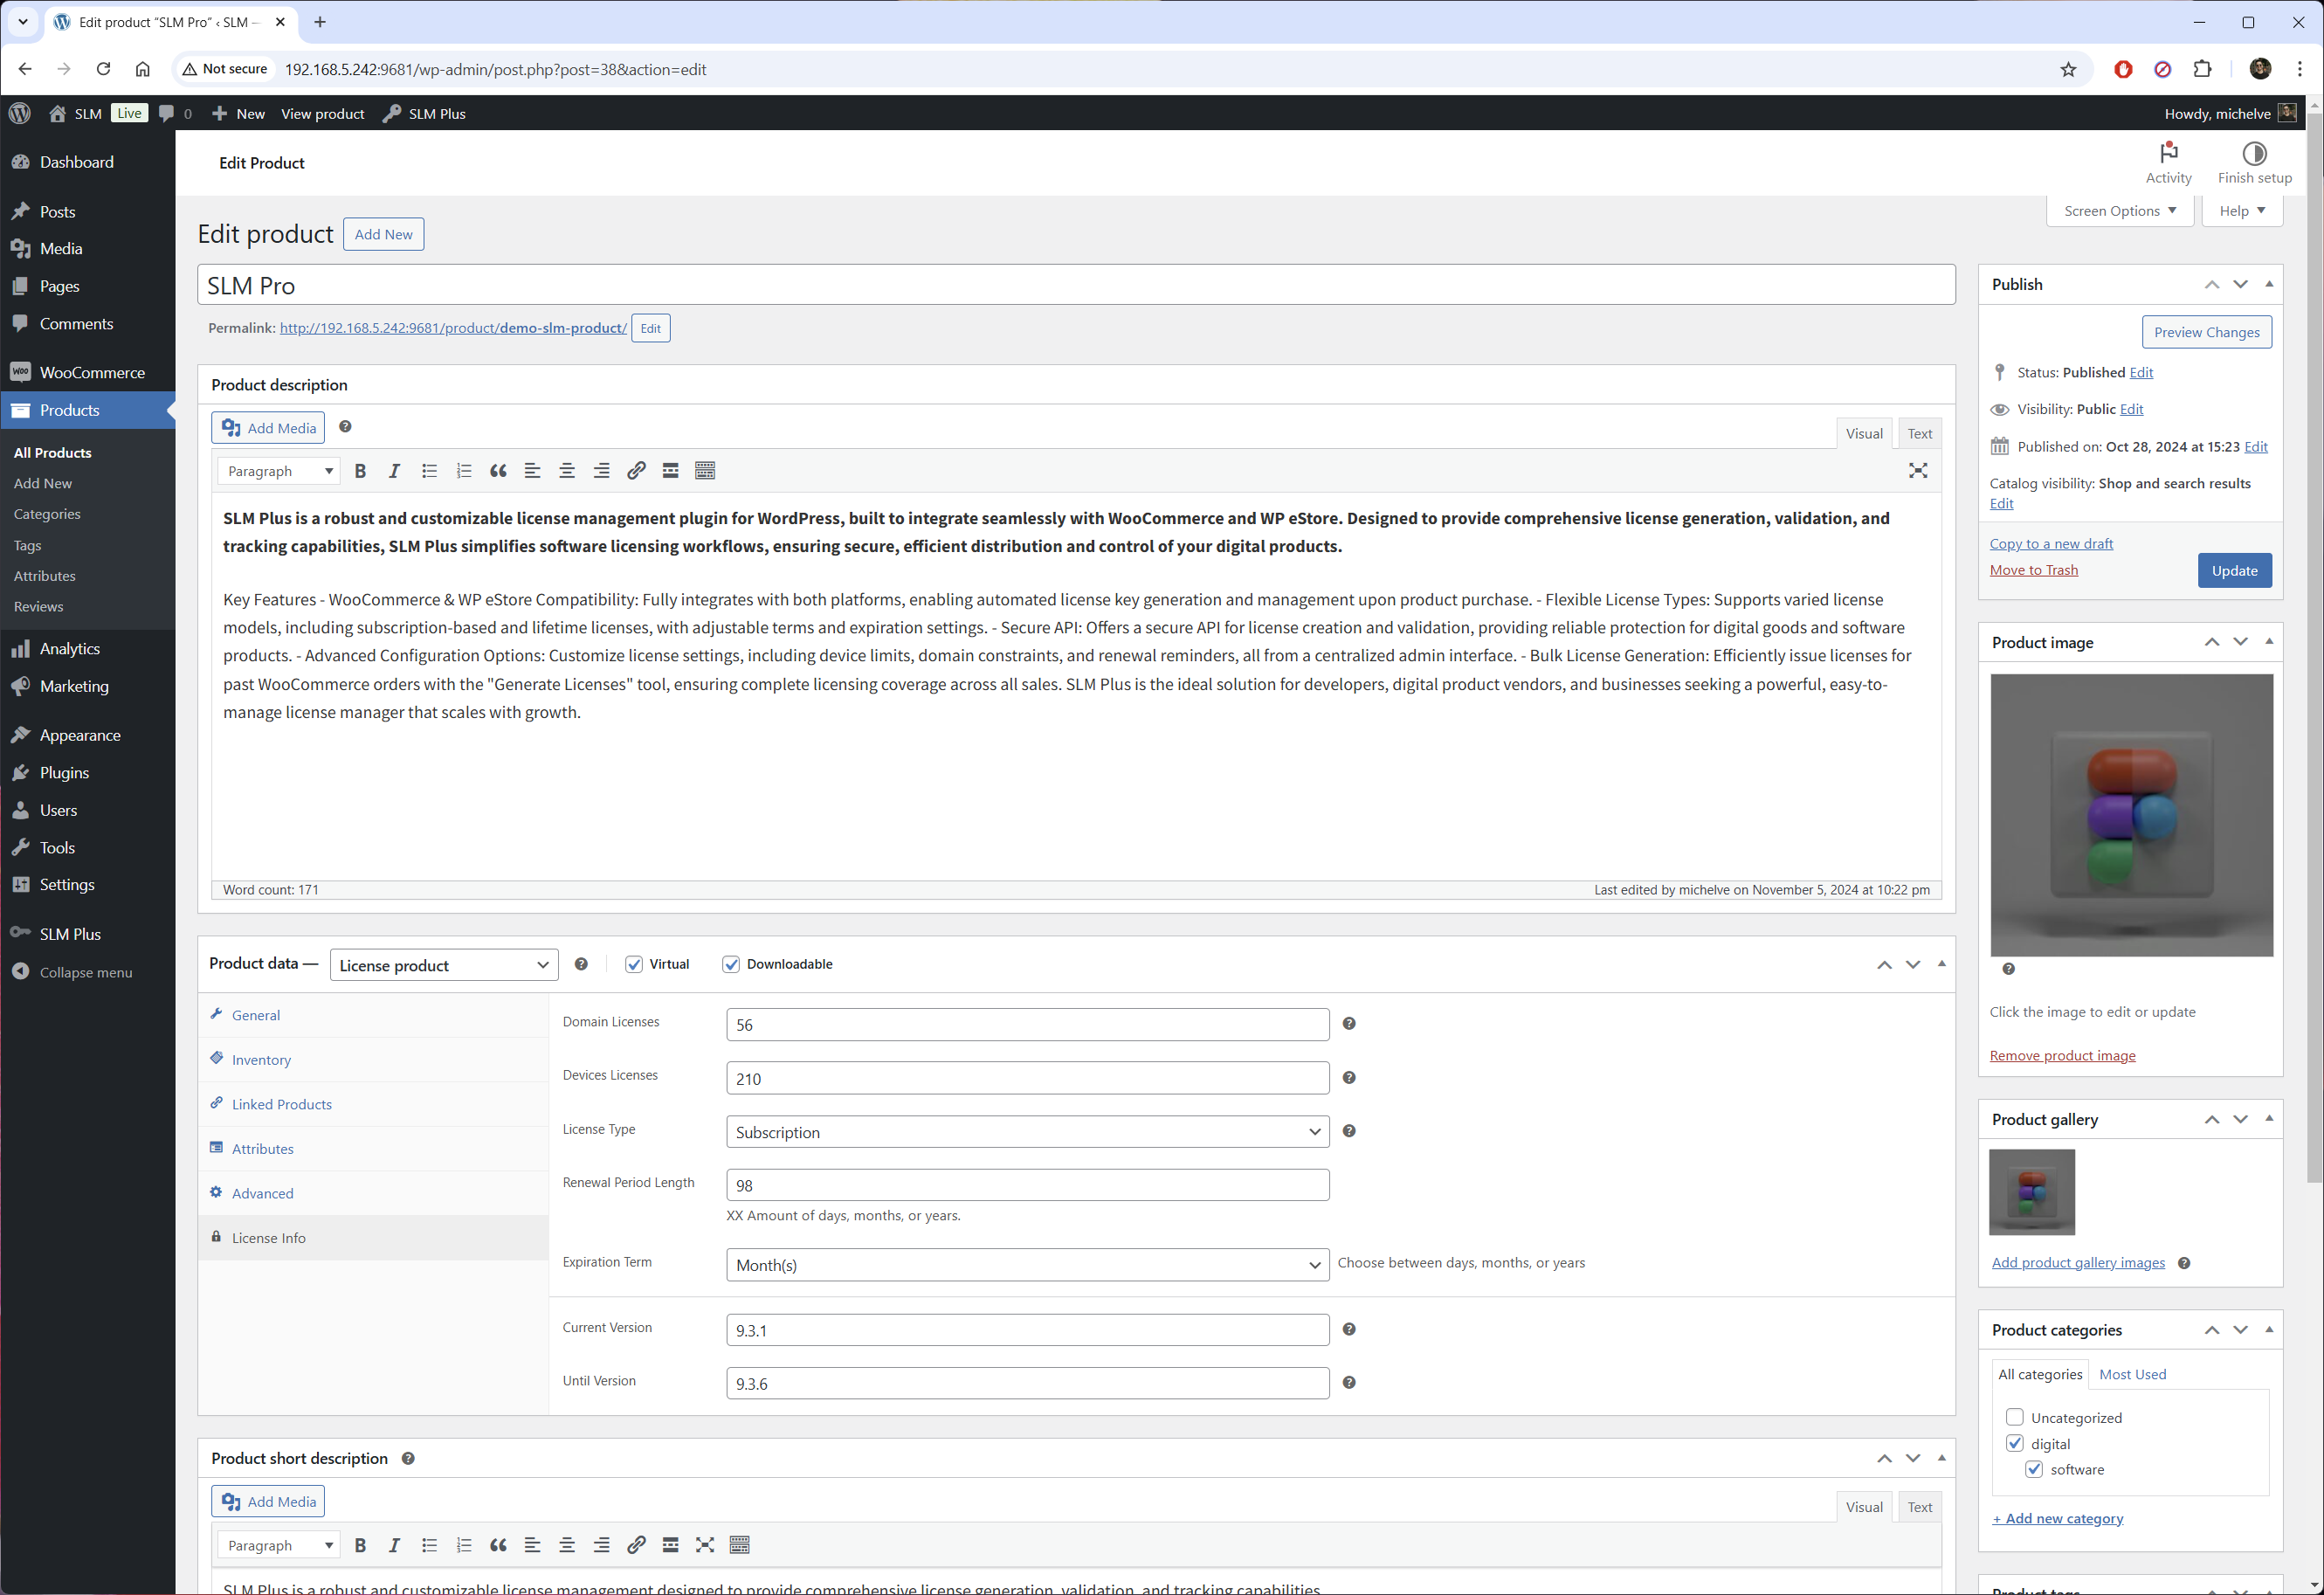Click the insert link icon in description toolbar
Screen dimensions: 2324x1595
636,471
